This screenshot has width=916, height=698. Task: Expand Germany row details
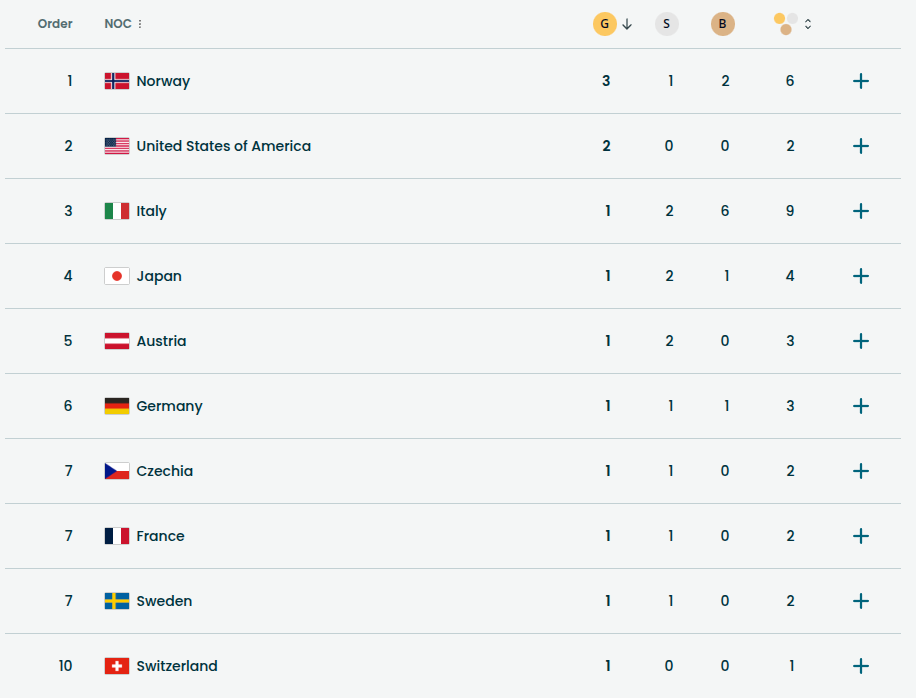tap(860, 406)
